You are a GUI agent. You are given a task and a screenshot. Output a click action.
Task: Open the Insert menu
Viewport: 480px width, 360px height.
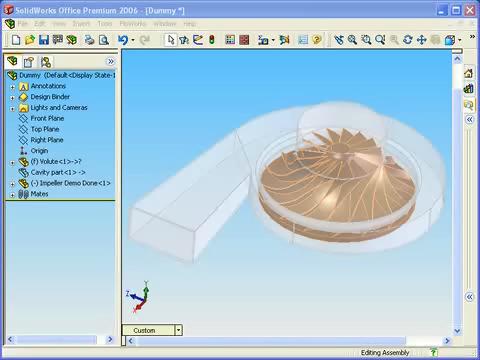pyautogui.click(x=81, y=24)
